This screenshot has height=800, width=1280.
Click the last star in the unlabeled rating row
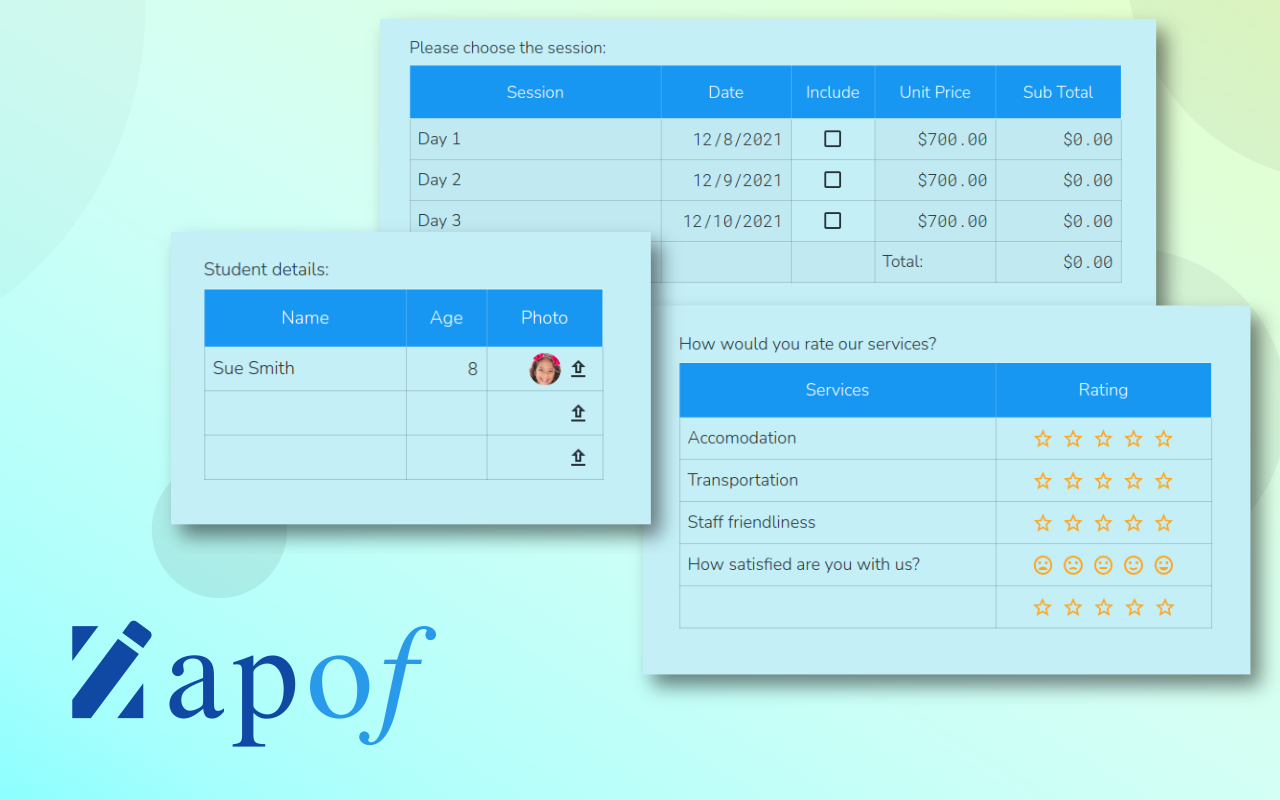(1163, 607)
